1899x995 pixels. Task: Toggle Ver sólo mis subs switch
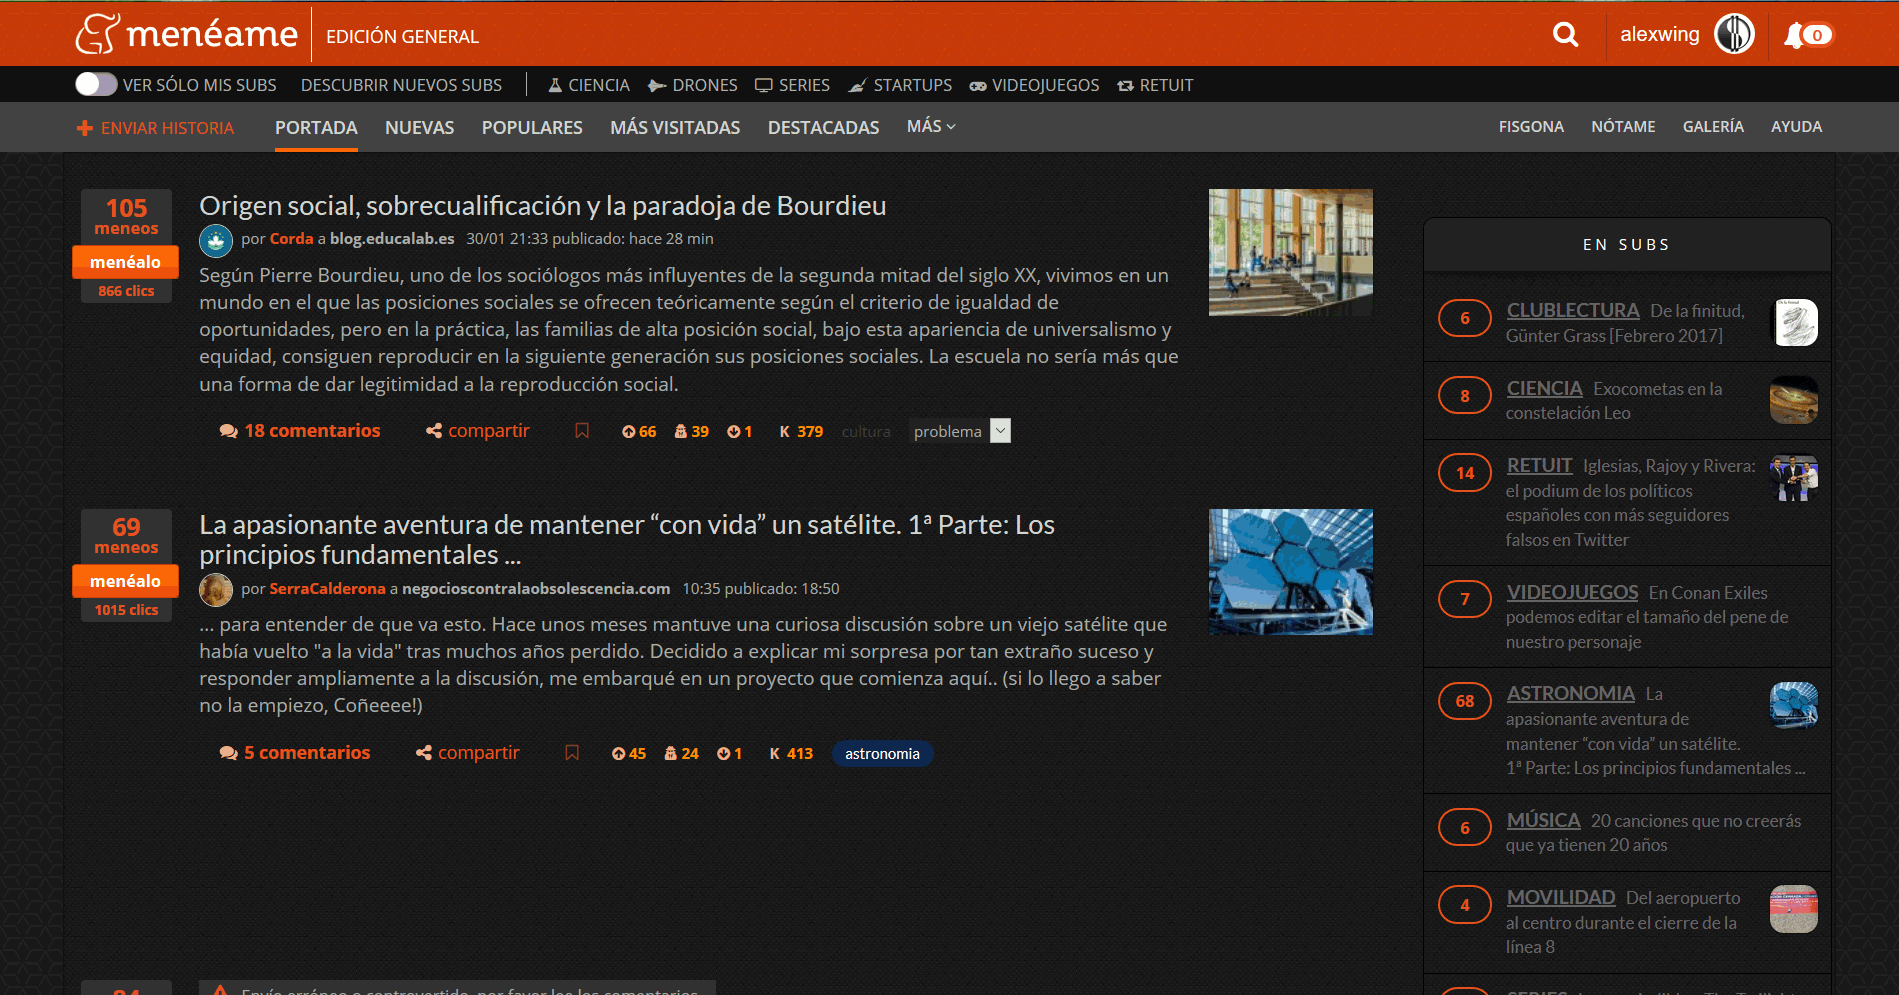96,84
